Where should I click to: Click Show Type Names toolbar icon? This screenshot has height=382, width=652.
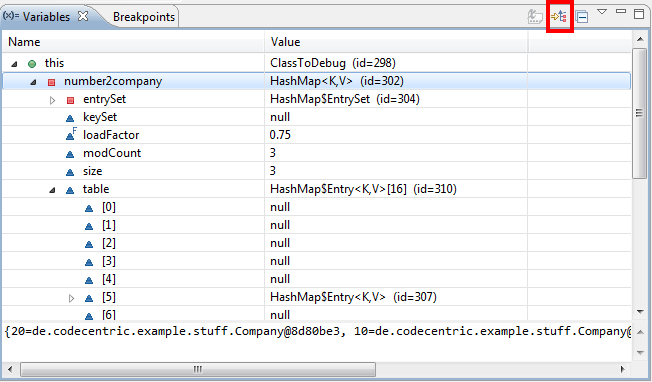click(x=535, y=17)
